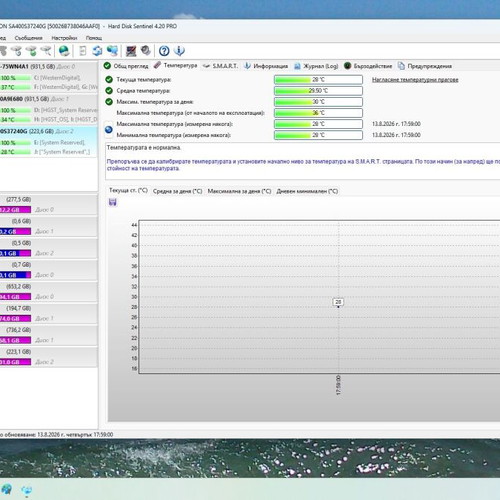Click the save diskette icon above the graph
500x500 pixels.
point(113,202)
